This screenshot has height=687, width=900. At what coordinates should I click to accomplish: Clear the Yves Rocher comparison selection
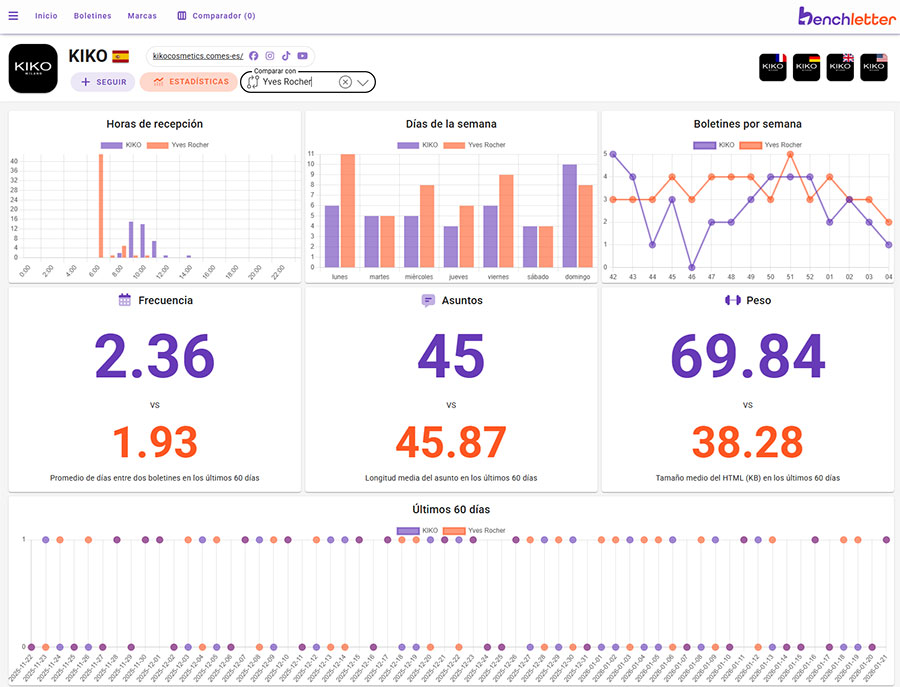(345, 82)
